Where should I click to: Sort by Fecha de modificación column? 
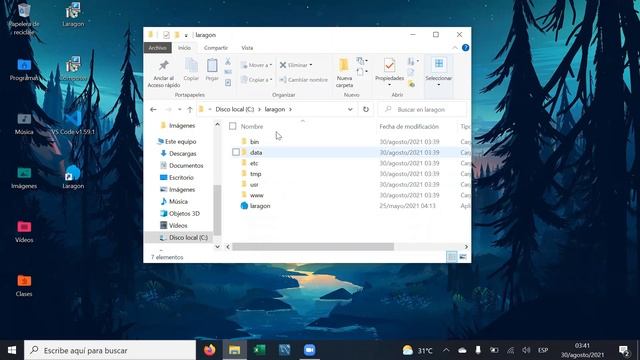click(x=409, y=127)
